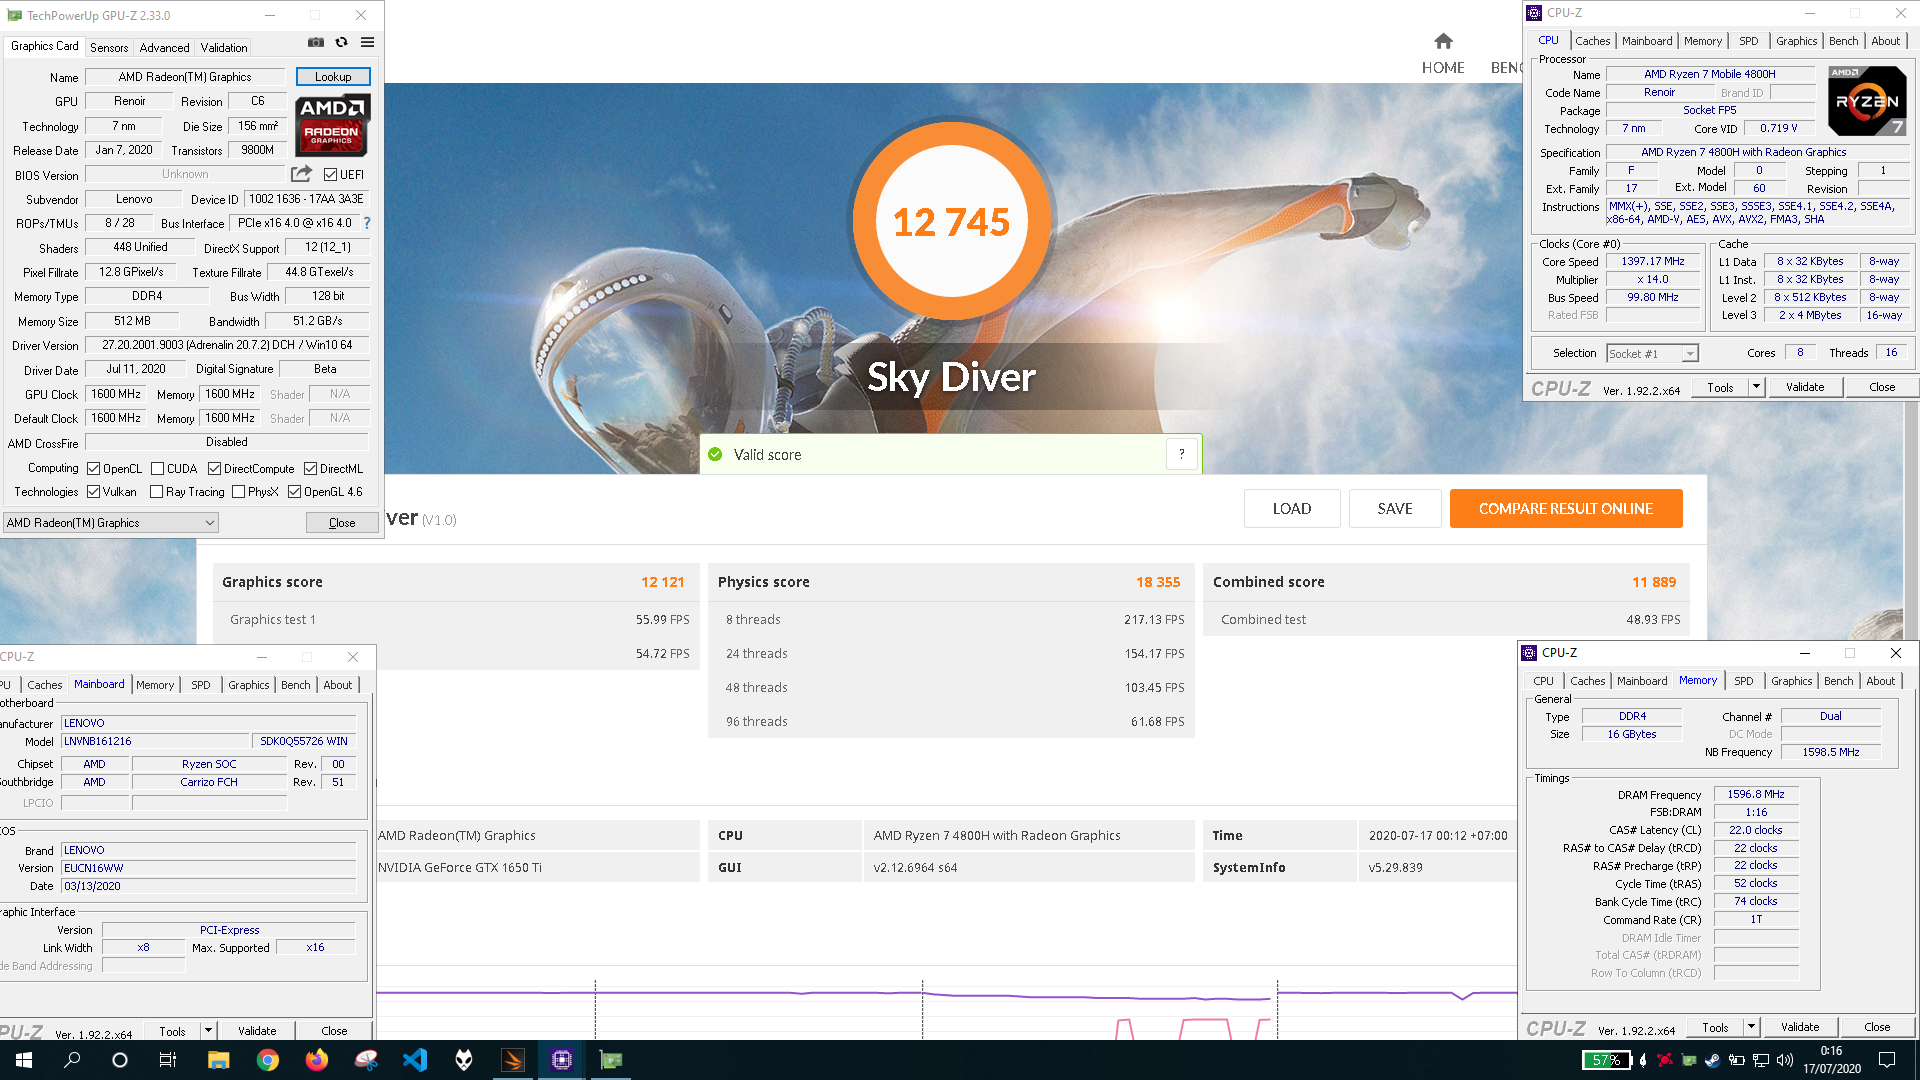Click COMPARE RESULT ONLINE
The width and height of the screenshot is (1920, 1080).
[1565, 508]
